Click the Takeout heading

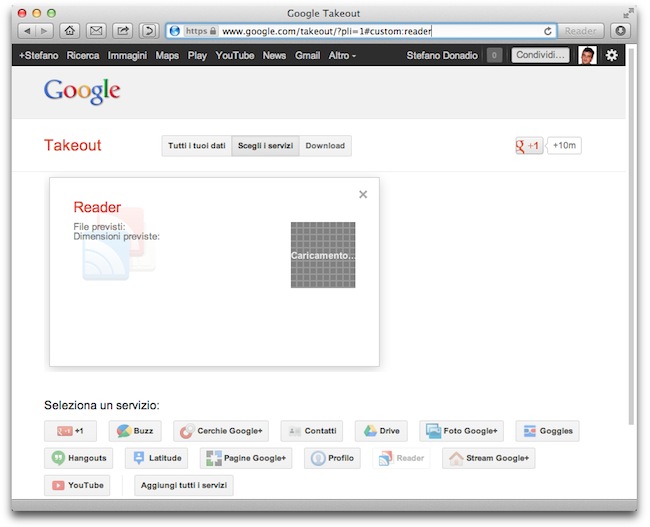click(73, 146)
